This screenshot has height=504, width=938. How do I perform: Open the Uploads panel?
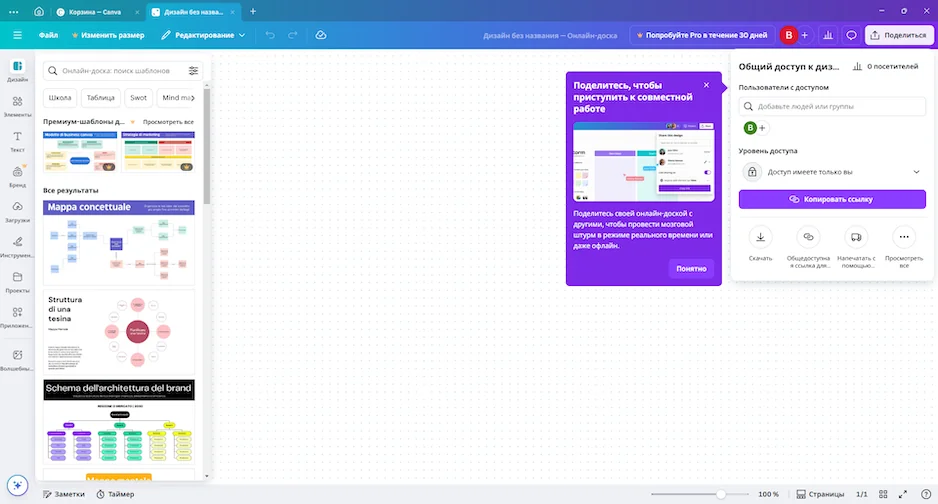(x=17, y=211)
